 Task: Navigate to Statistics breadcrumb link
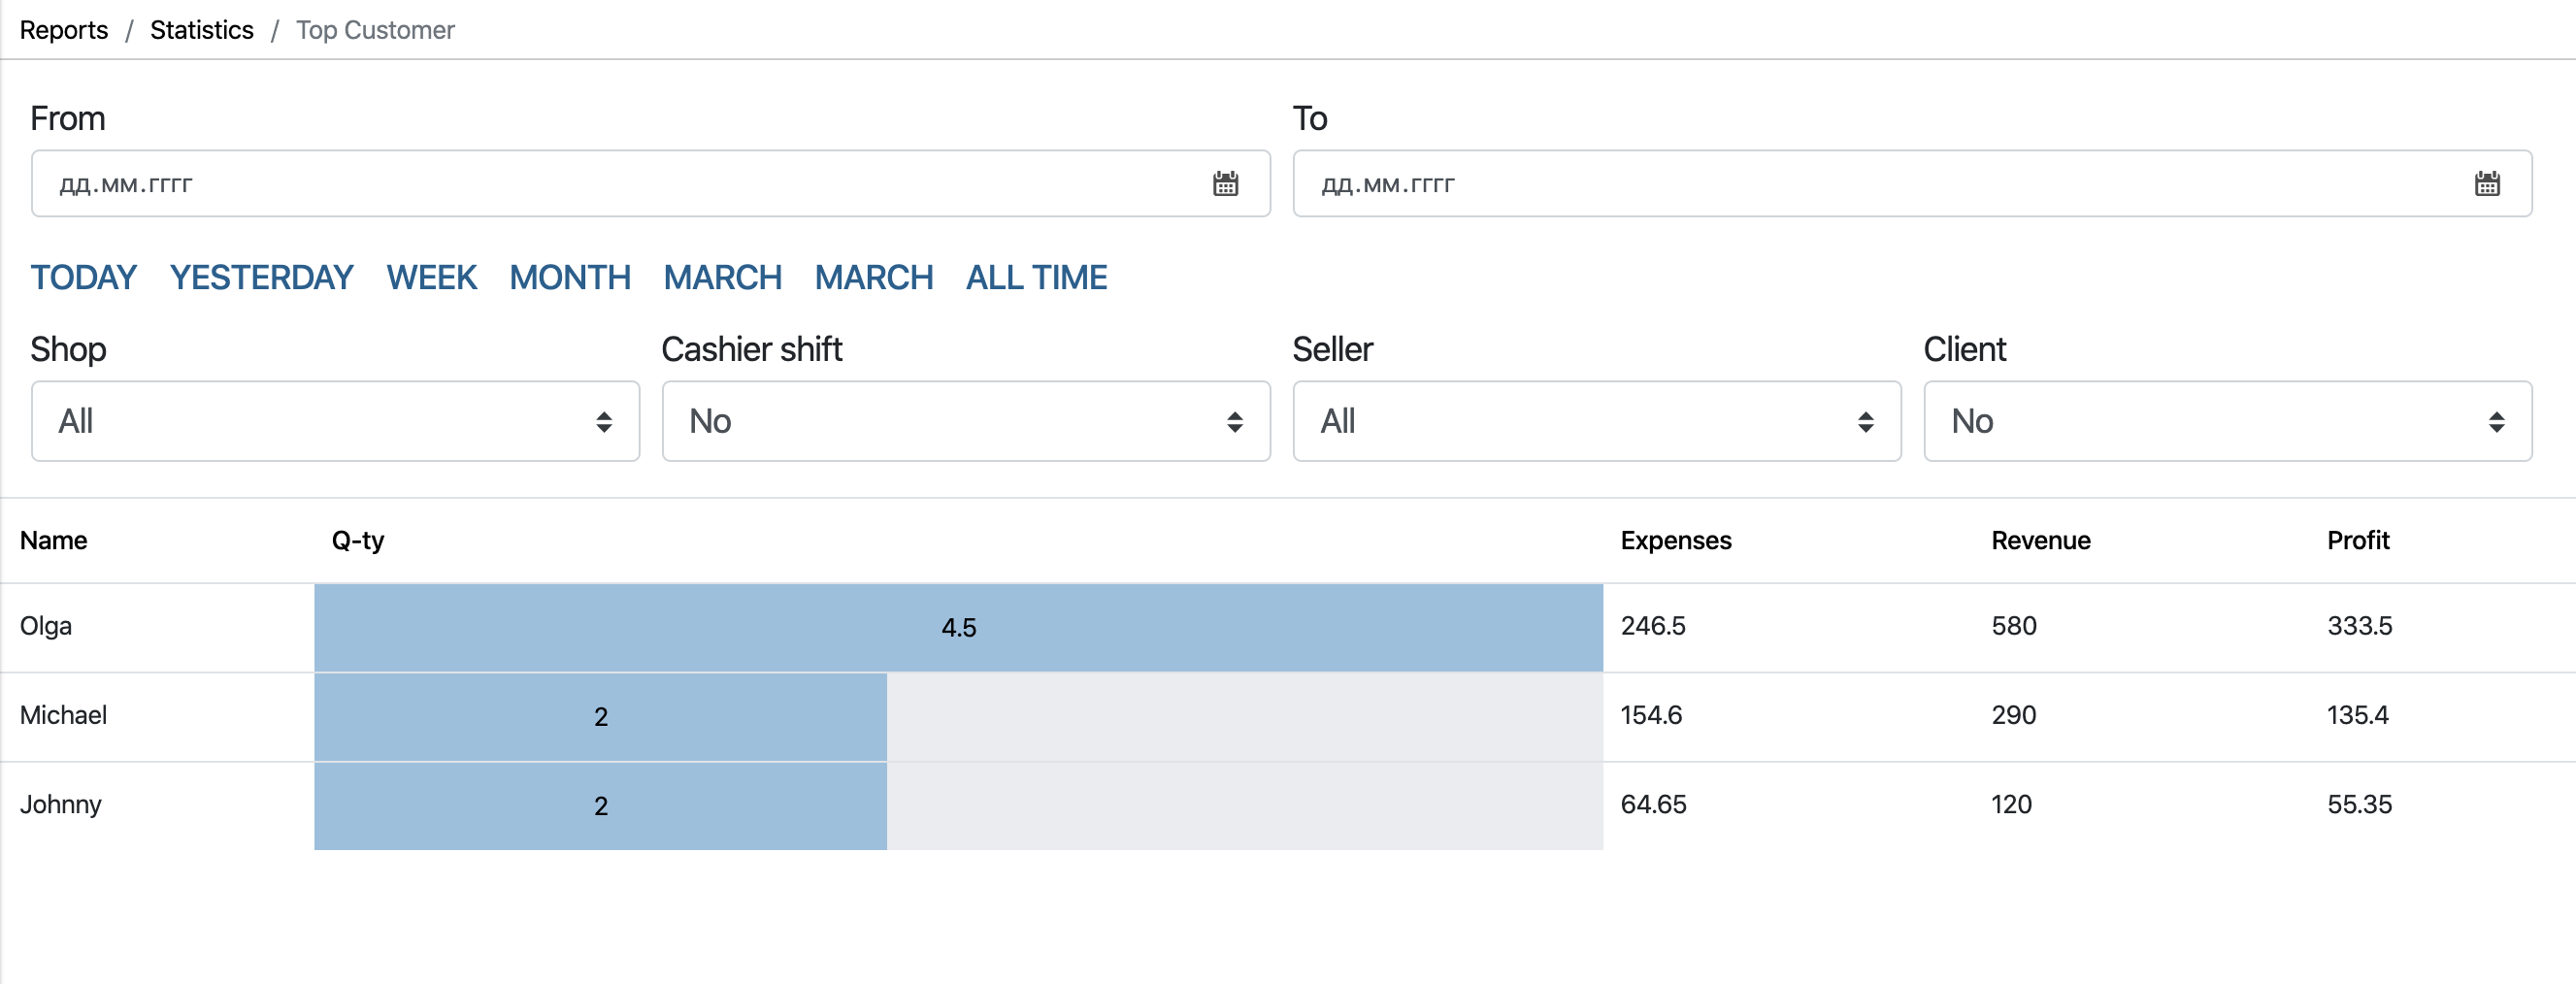pyautogui.click(x=201, y=30)
